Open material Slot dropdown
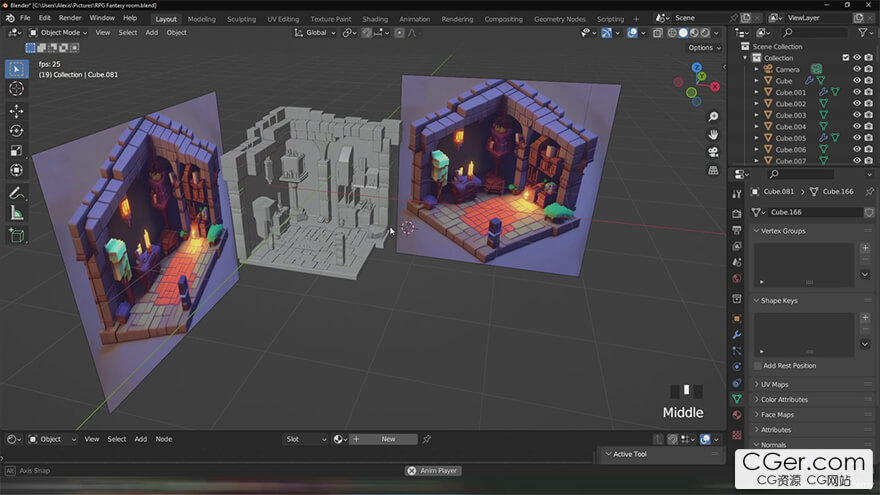This screenshot has width=880, height=495. coord(305,439)
